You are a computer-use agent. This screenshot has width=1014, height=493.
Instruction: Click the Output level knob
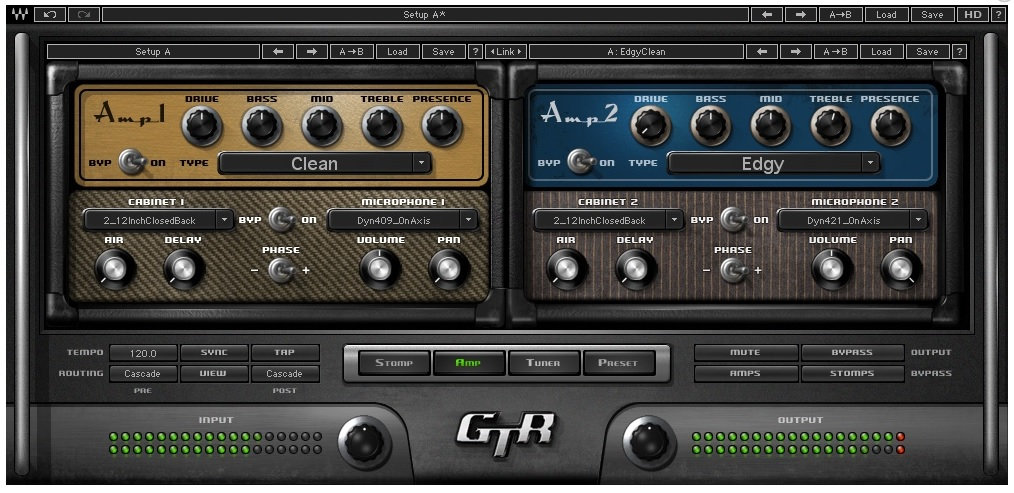pyautogui.click(x=649, y=443)
